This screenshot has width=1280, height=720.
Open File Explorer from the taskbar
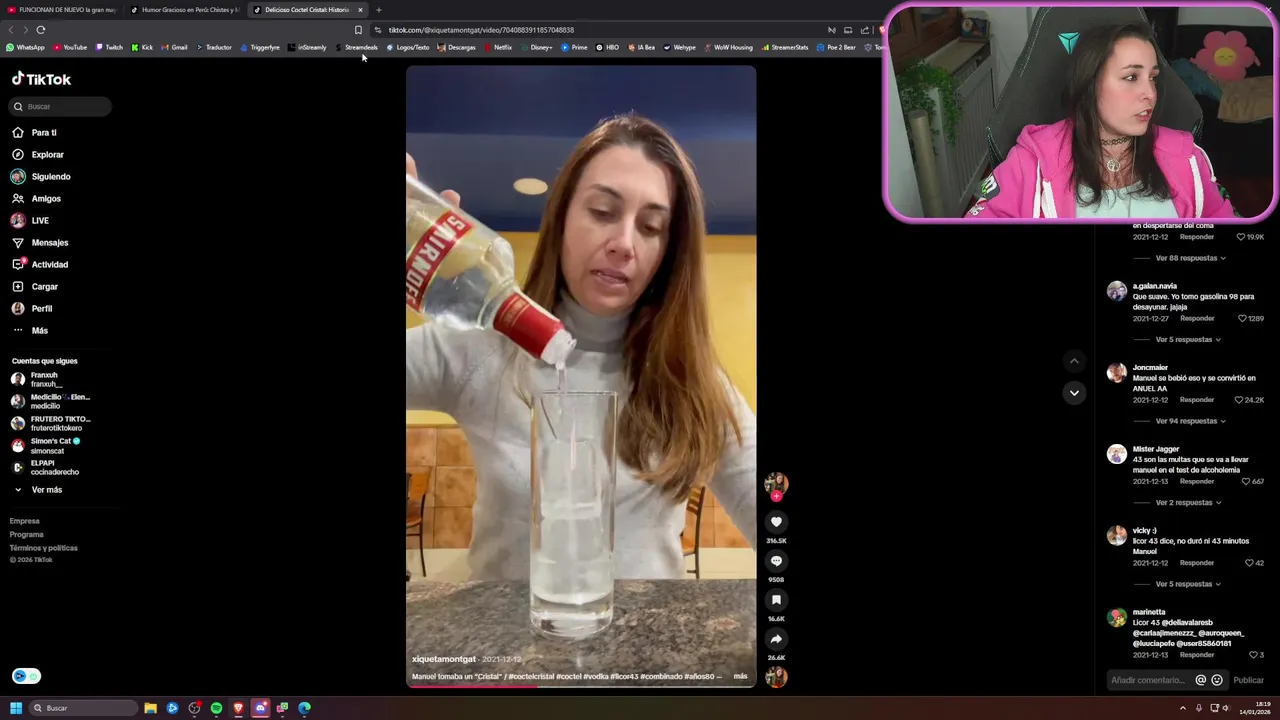pos(150,708)
